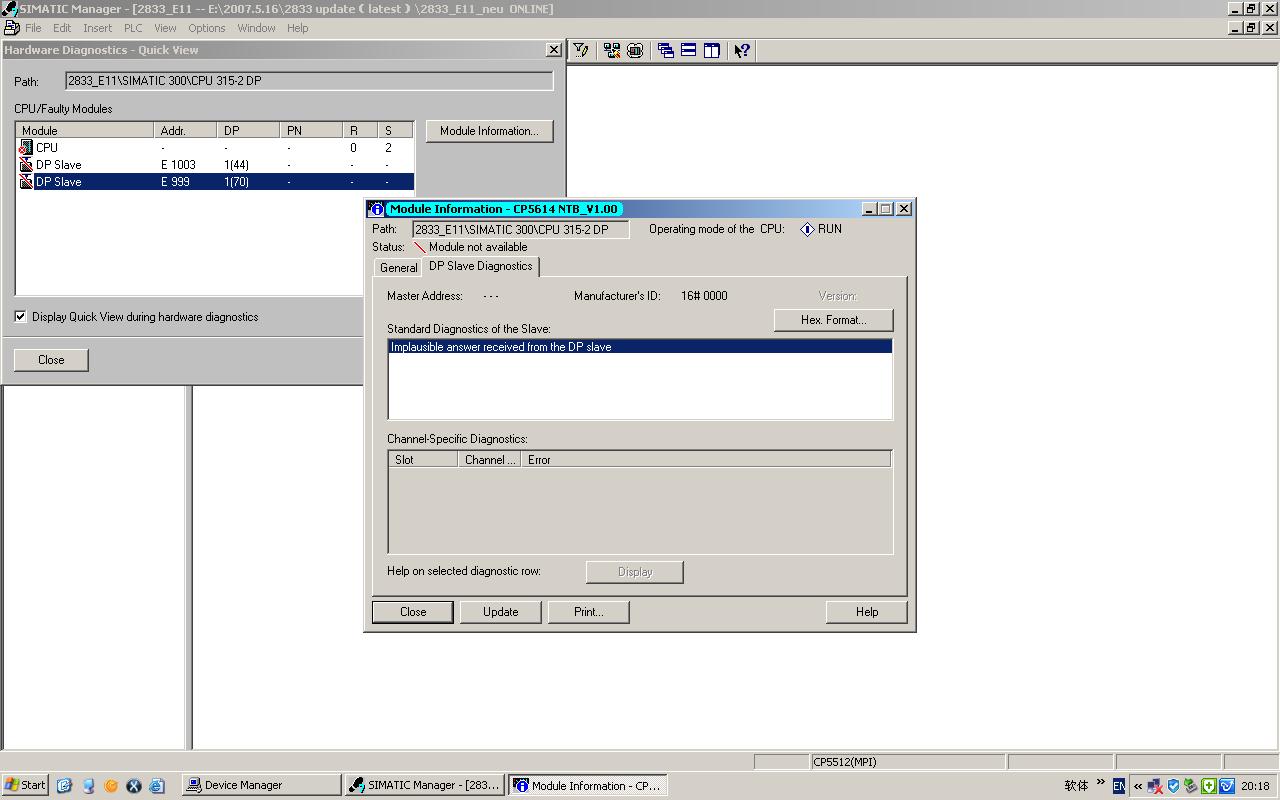Screen dimensions: 1280x800
Task: Arrange windows horizontally via toolbar icon
Action: 688,51
